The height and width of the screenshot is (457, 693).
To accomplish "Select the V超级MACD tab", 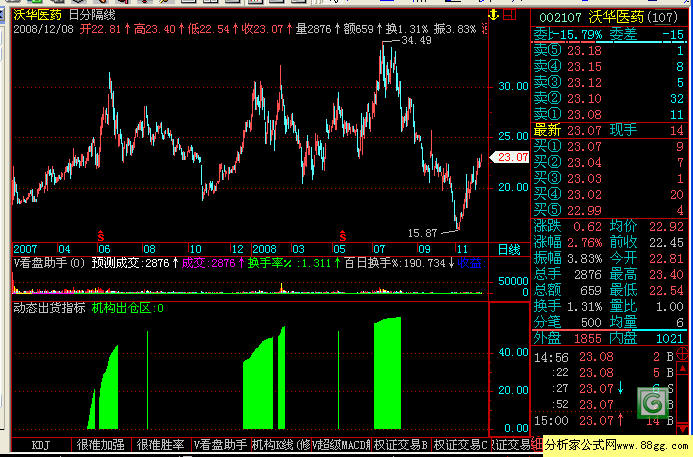I will 341,445.
